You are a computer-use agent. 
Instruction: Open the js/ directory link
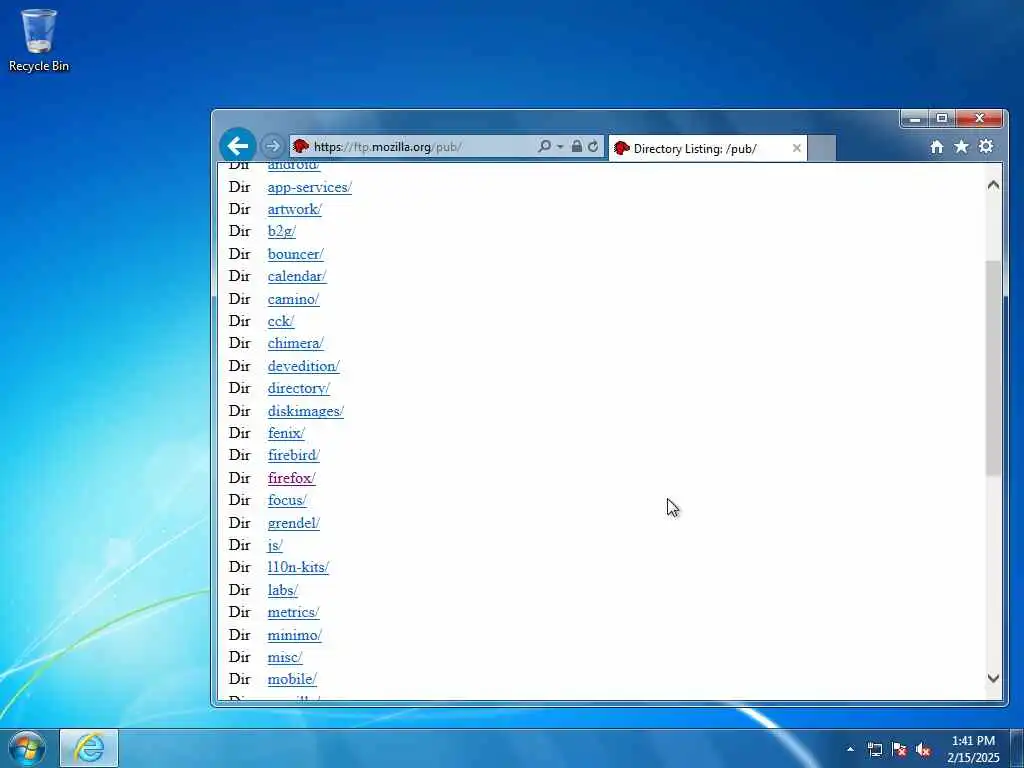(x=275, y=545)
